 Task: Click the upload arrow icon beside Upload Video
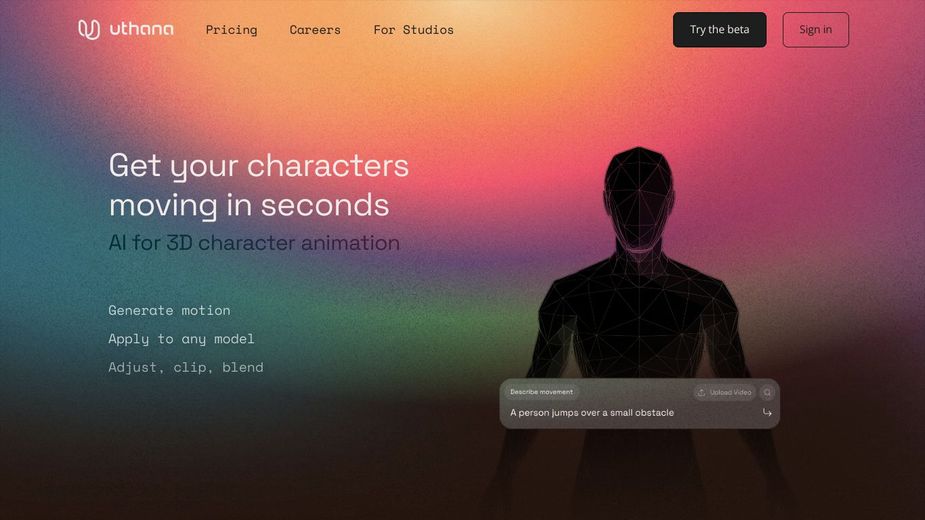click(701, 393)
